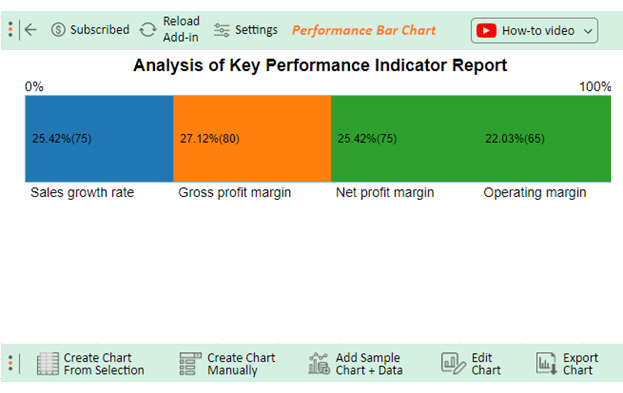
Task: Choose Add Sample Chart + Data label
Action: pyautogui.click(x=369, y=364)
